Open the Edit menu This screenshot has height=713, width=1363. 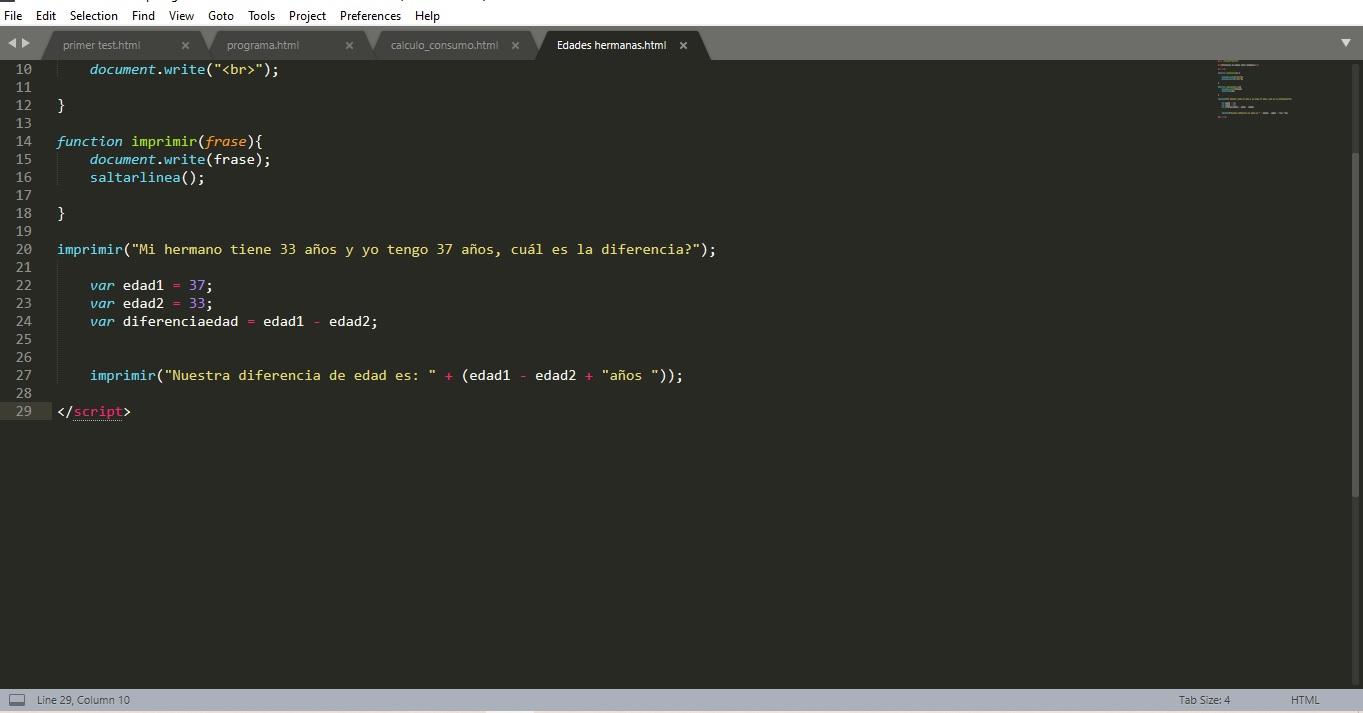click(x=46, y=16)
